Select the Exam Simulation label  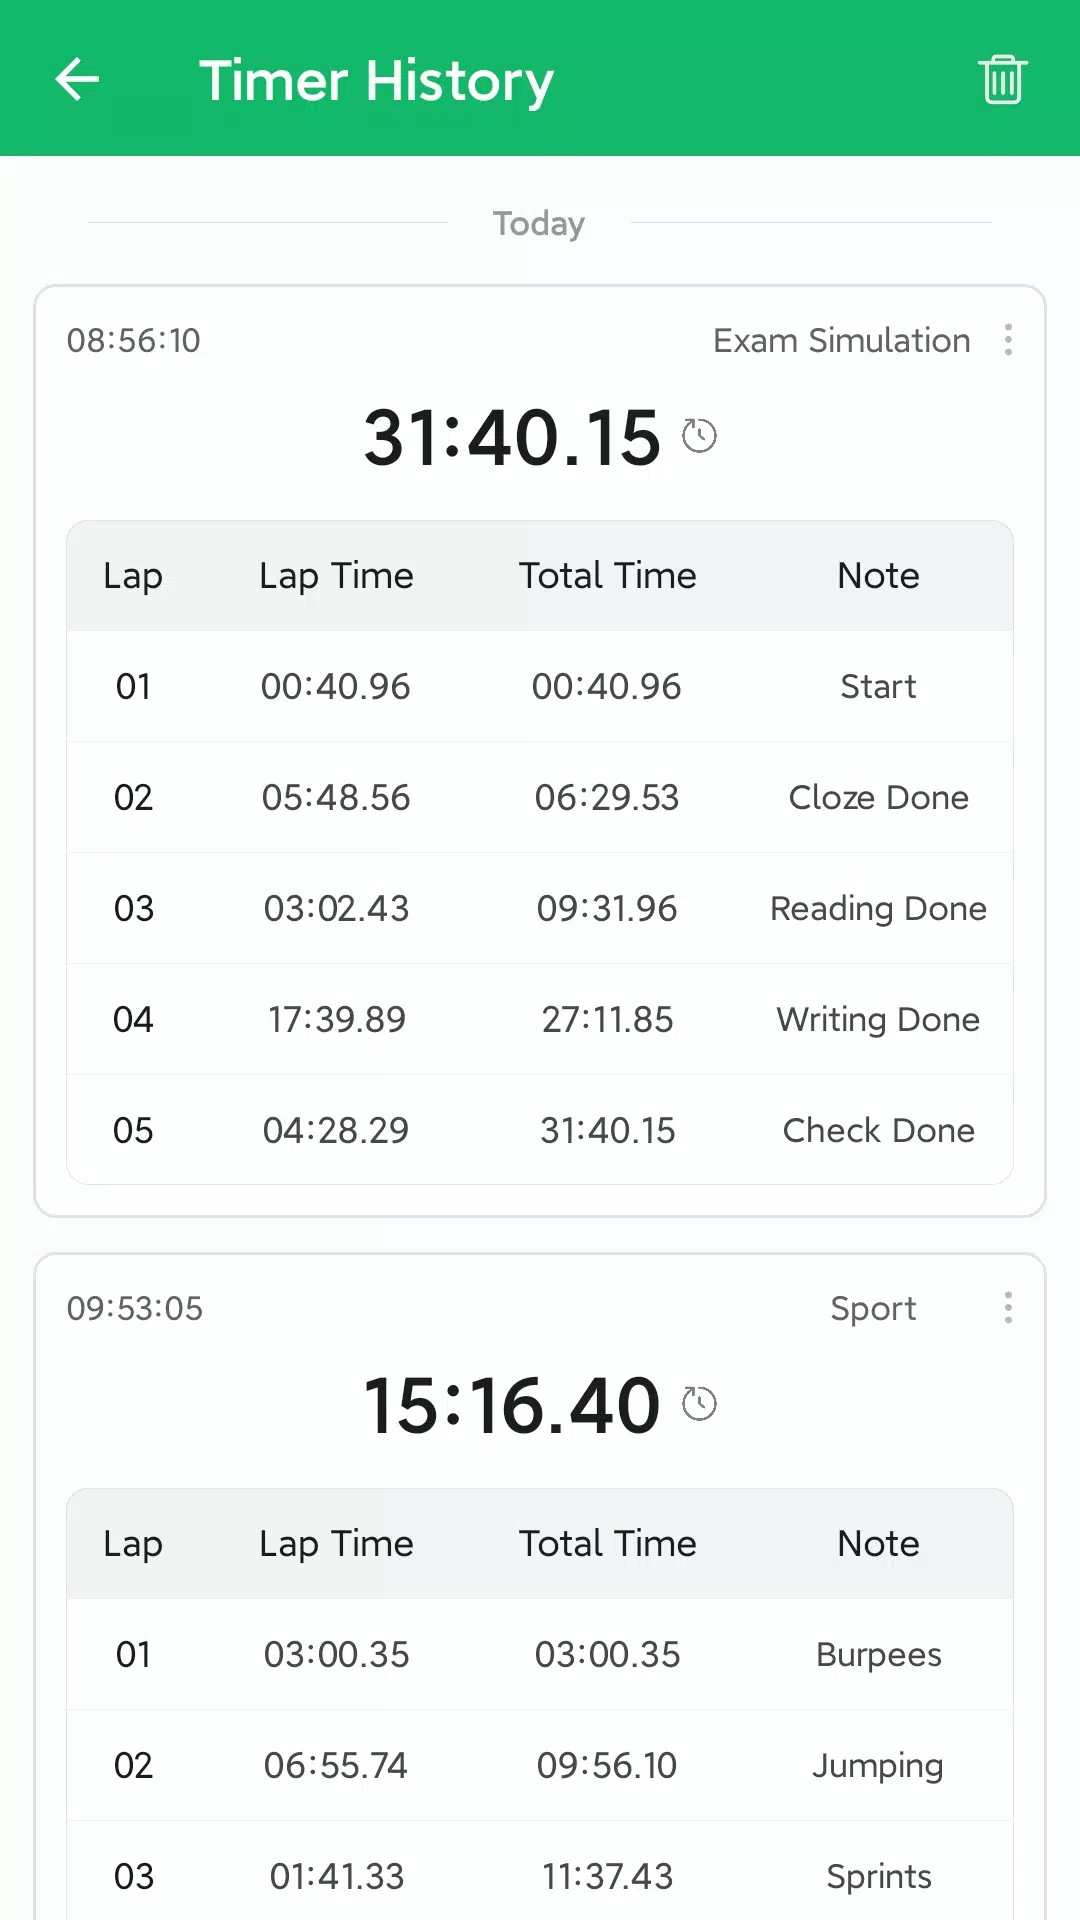click(841, 341)
